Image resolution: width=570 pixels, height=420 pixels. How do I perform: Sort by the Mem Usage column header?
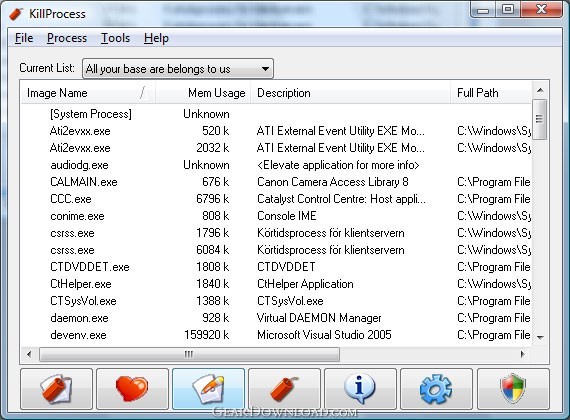point(203,93)
